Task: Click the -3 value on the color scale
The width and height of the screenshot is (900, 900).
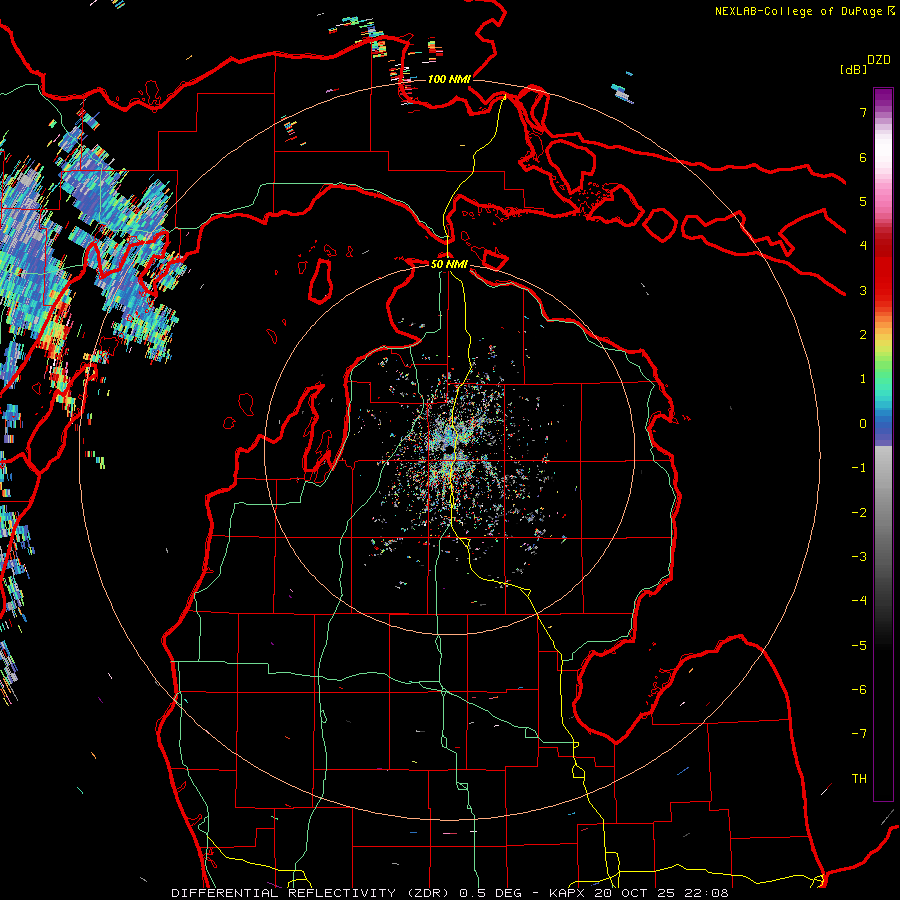Action: click(859, 557)
